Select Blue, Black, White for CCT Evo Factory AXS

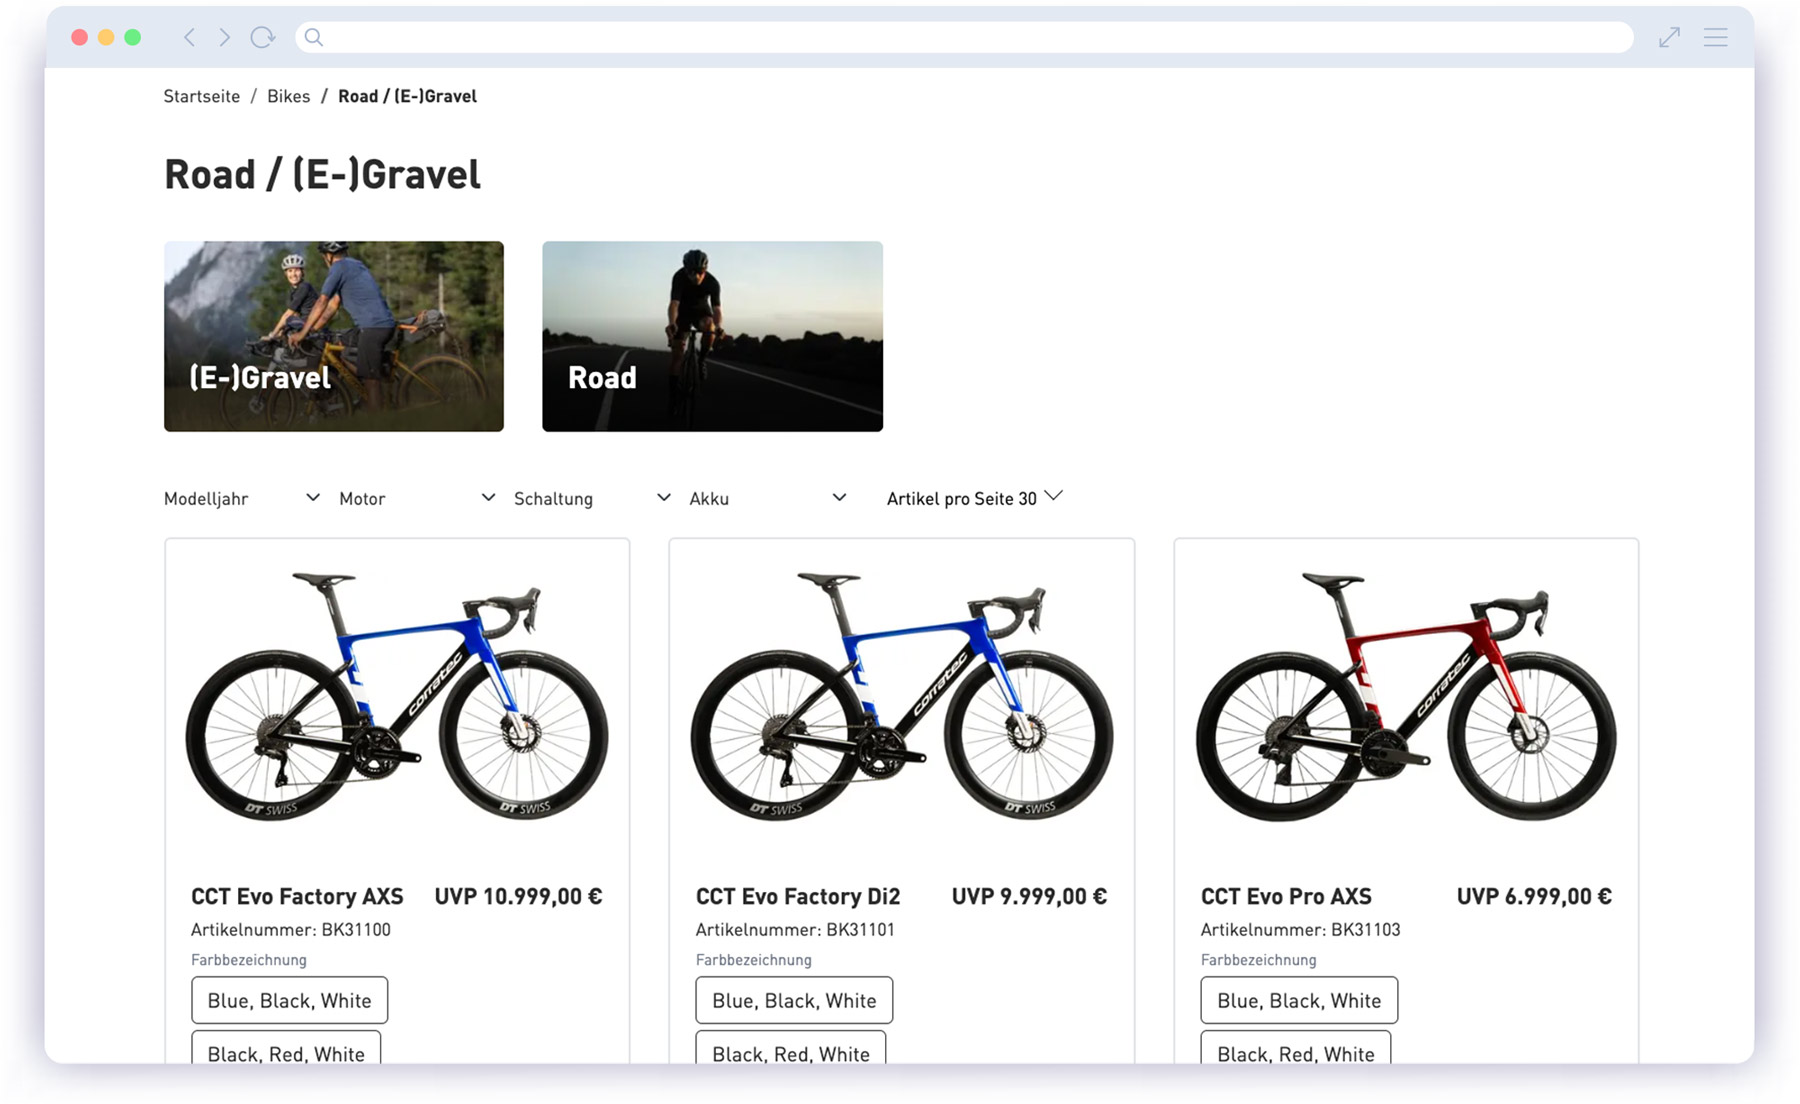pos(289,1000)
